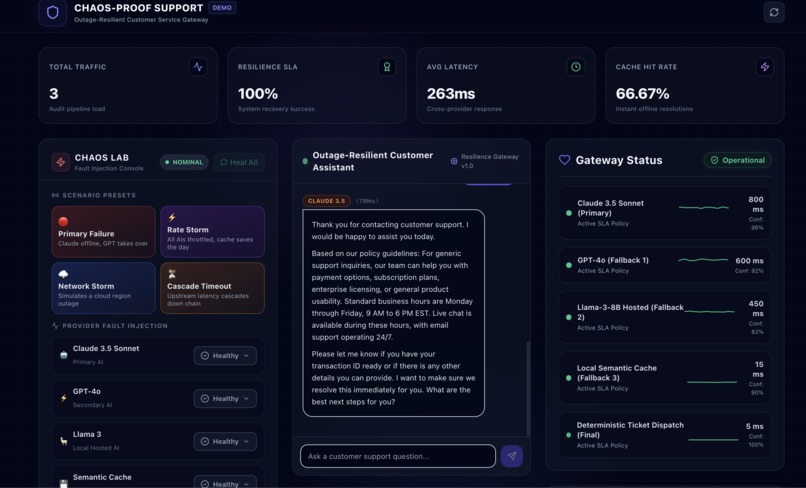Click the hourglass icon on Cascade Timeout card
Image resolution: width=806 pixels, height=488 pixels.
tap(172, 274)
